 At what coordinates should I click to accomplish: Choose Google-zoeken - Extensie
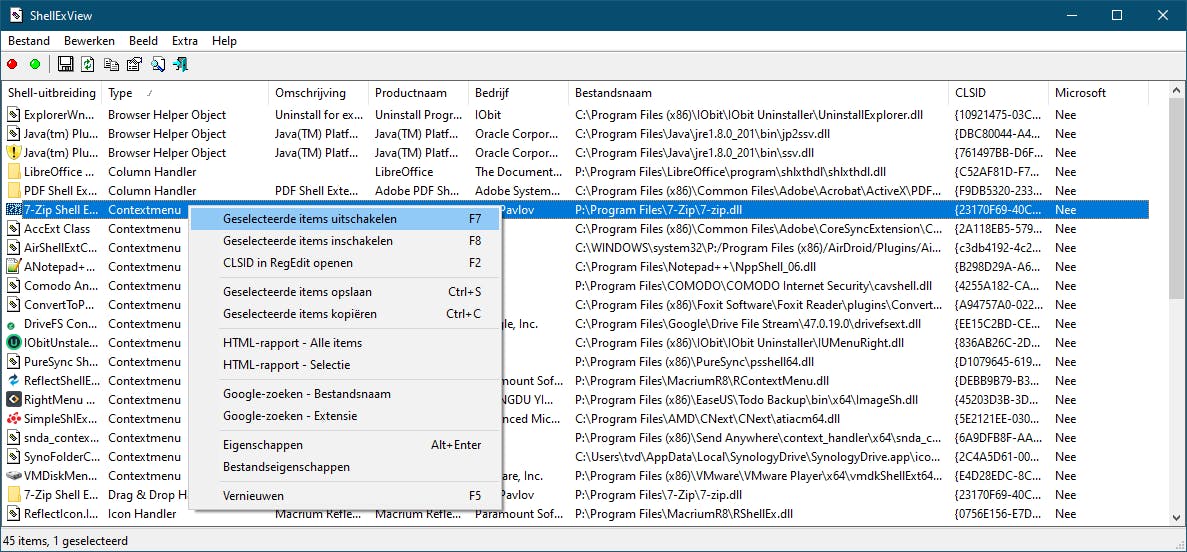[x=344, y=416]
